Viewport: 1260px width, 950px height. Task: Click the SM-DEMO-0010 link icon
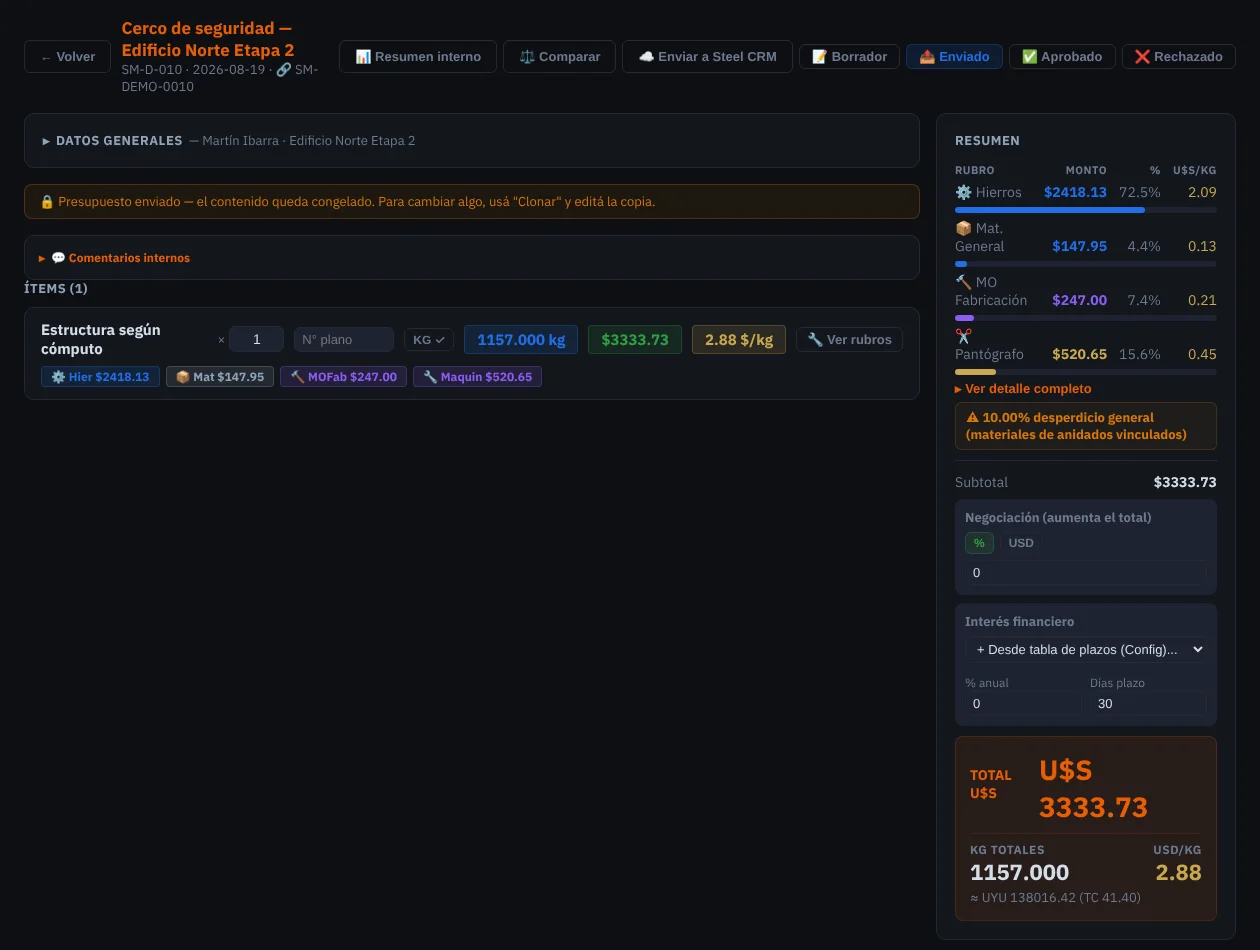(x=283, y=70)
